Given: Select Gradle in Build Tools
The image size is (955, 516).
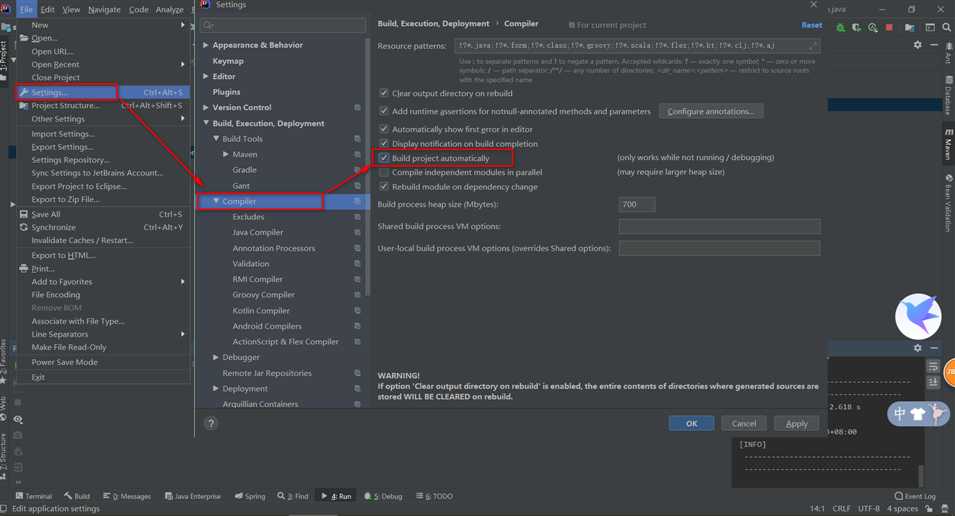Looking at the screenshot, I should click(x=244, y=170).
